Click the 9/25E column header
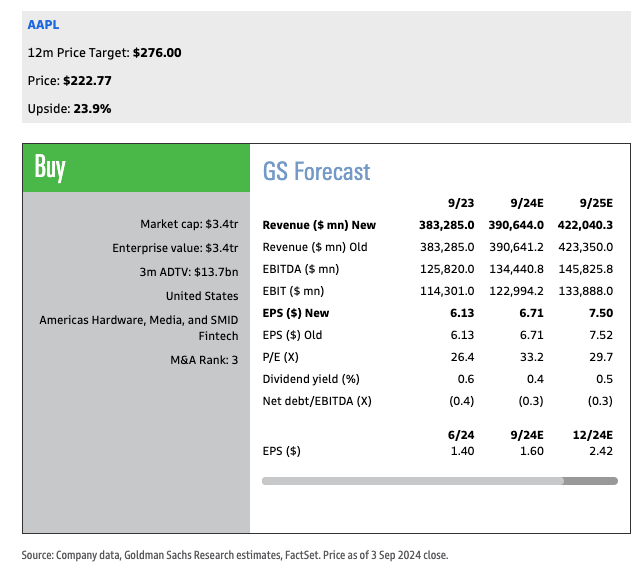Image resolution: width=640 pixels, height=569 pixels. pyautogui.click(x=595, y=200)
